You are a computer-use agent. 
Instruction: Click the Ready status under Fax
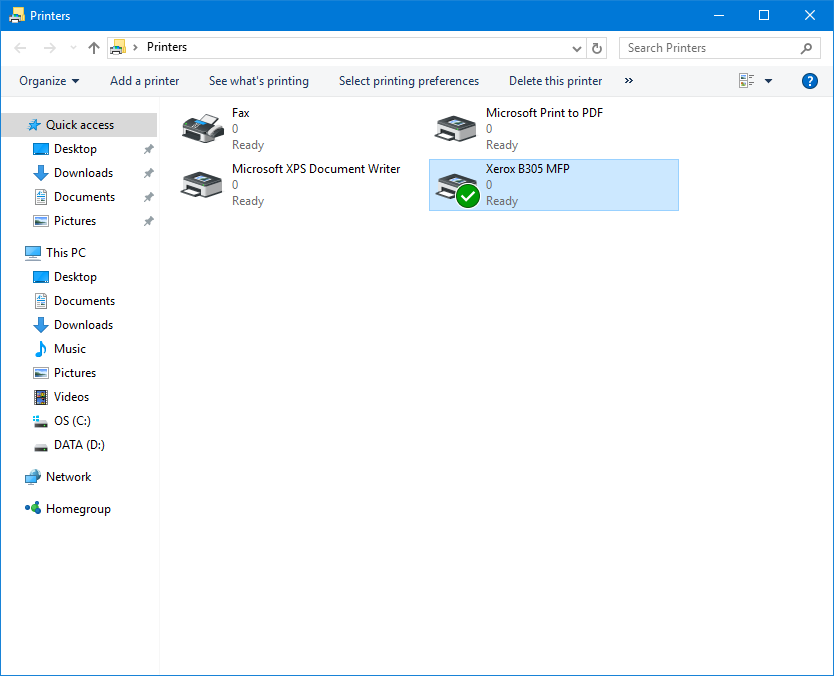click(248, 145)
